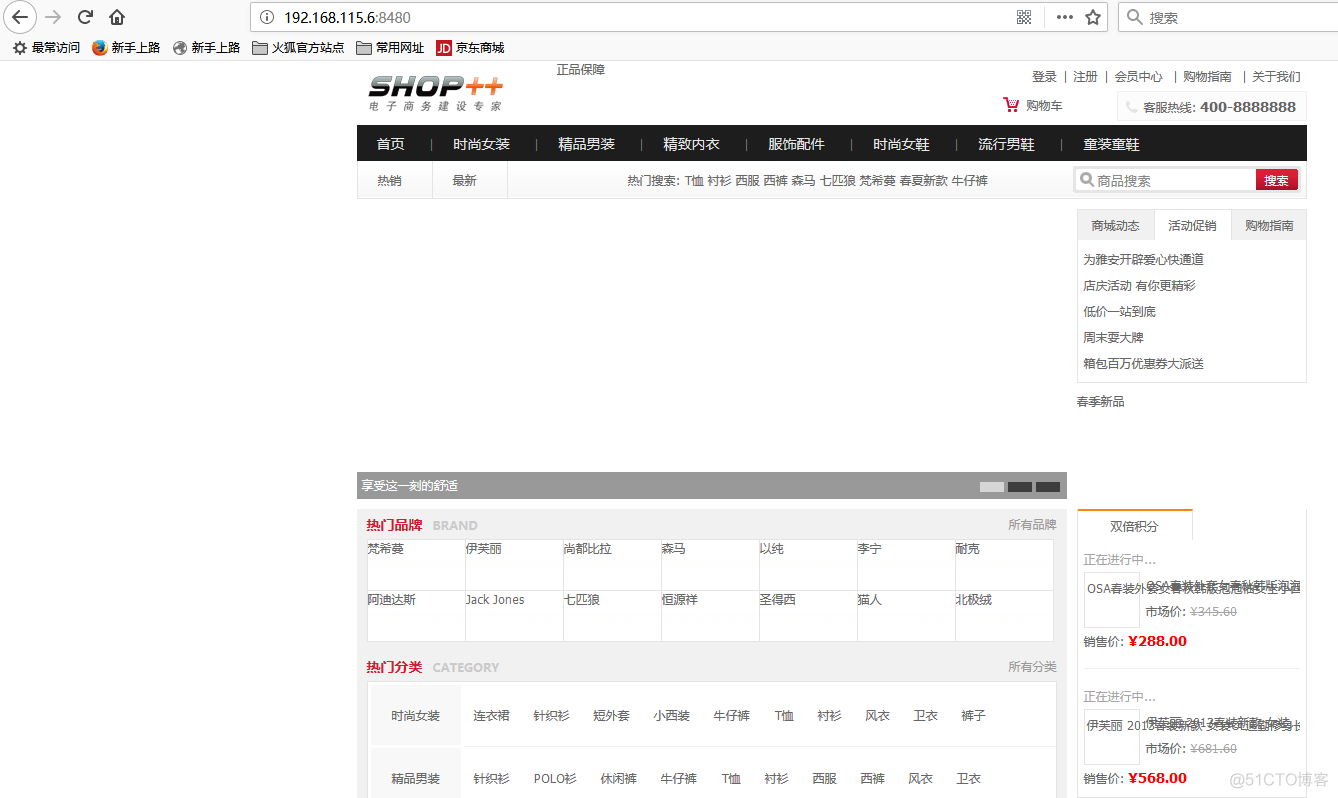
Task: Open article 周末耍大牌
Action: (1113, 337)
